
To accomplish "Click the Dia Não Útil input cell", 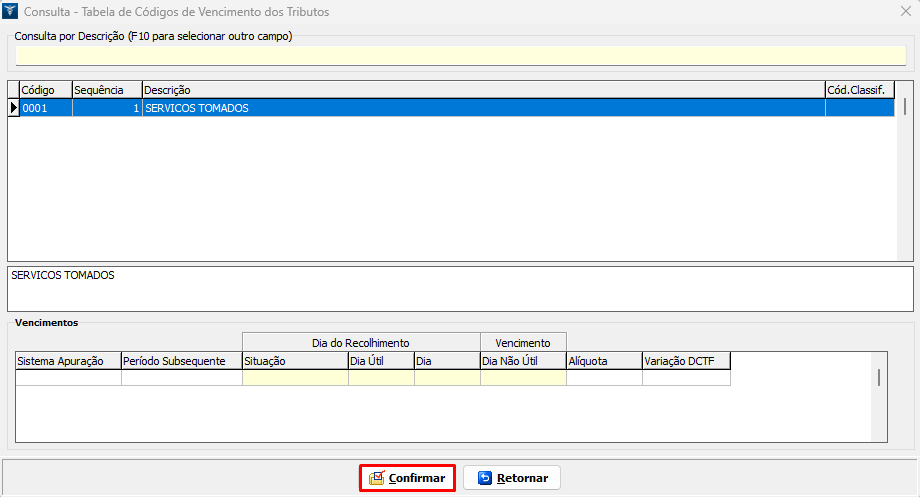I will click(523, 378).
